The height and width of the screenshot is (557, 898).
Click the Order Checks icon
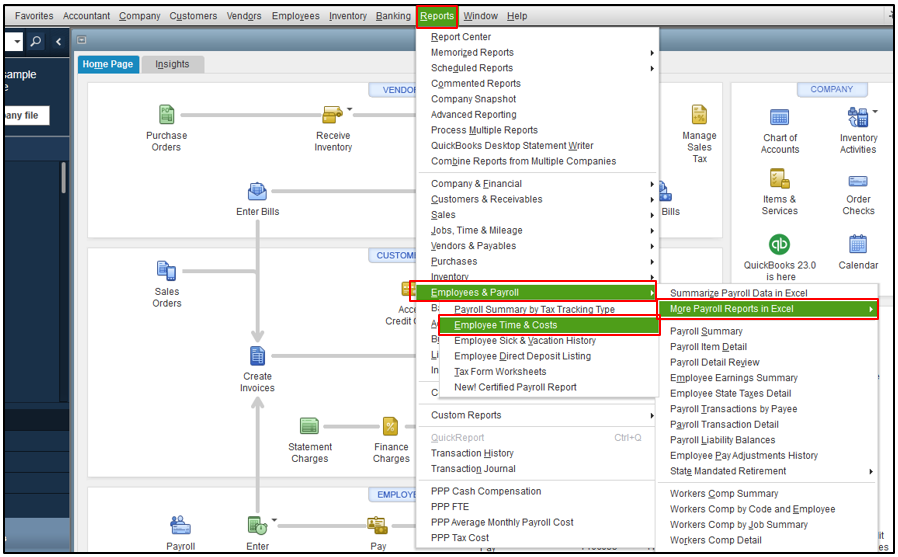point(858,181)
